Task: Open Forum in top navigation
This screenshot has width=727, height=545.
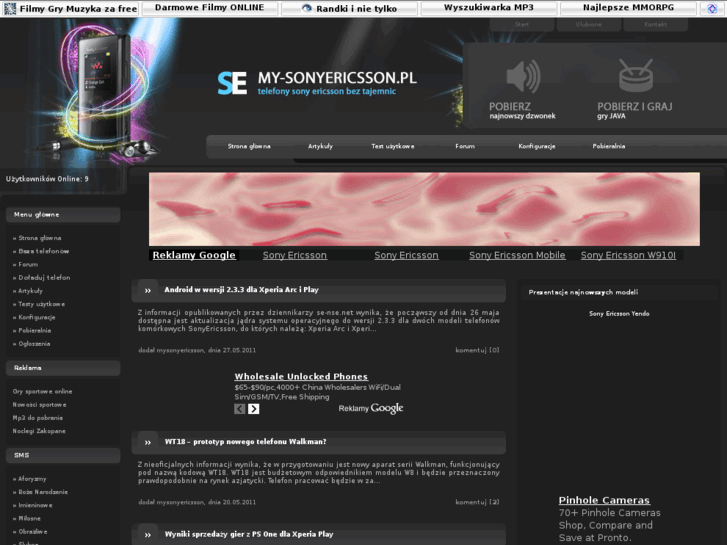Action: click(x=465, y=146)
